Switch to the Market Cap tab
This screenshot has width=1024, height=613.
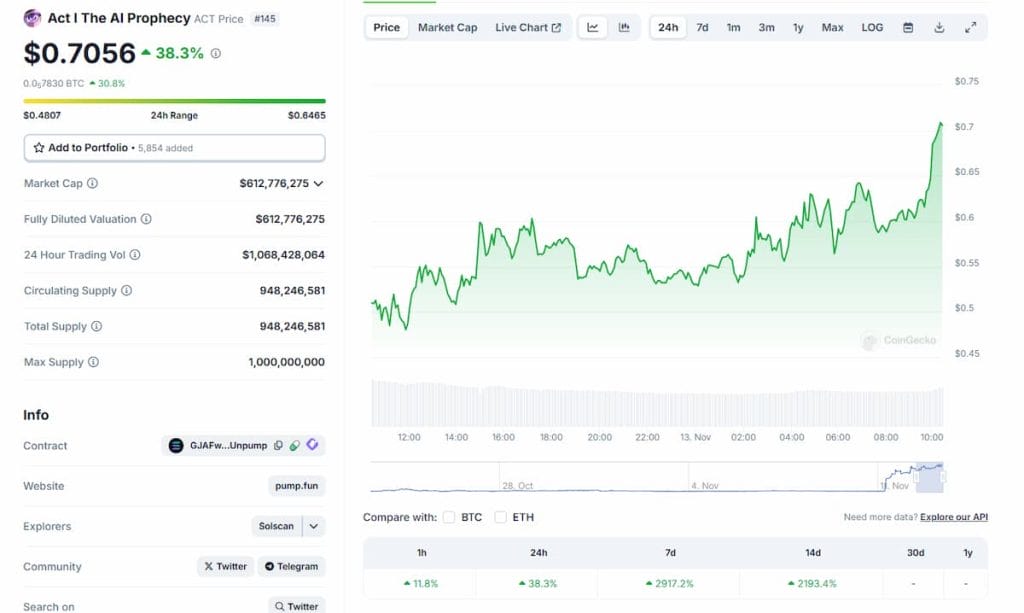pos(447,27)
